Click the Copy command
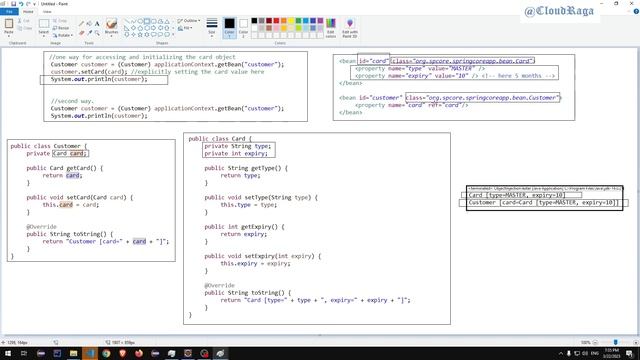The height and width of the screenshot is (360, 640). (x=24, y=28)
